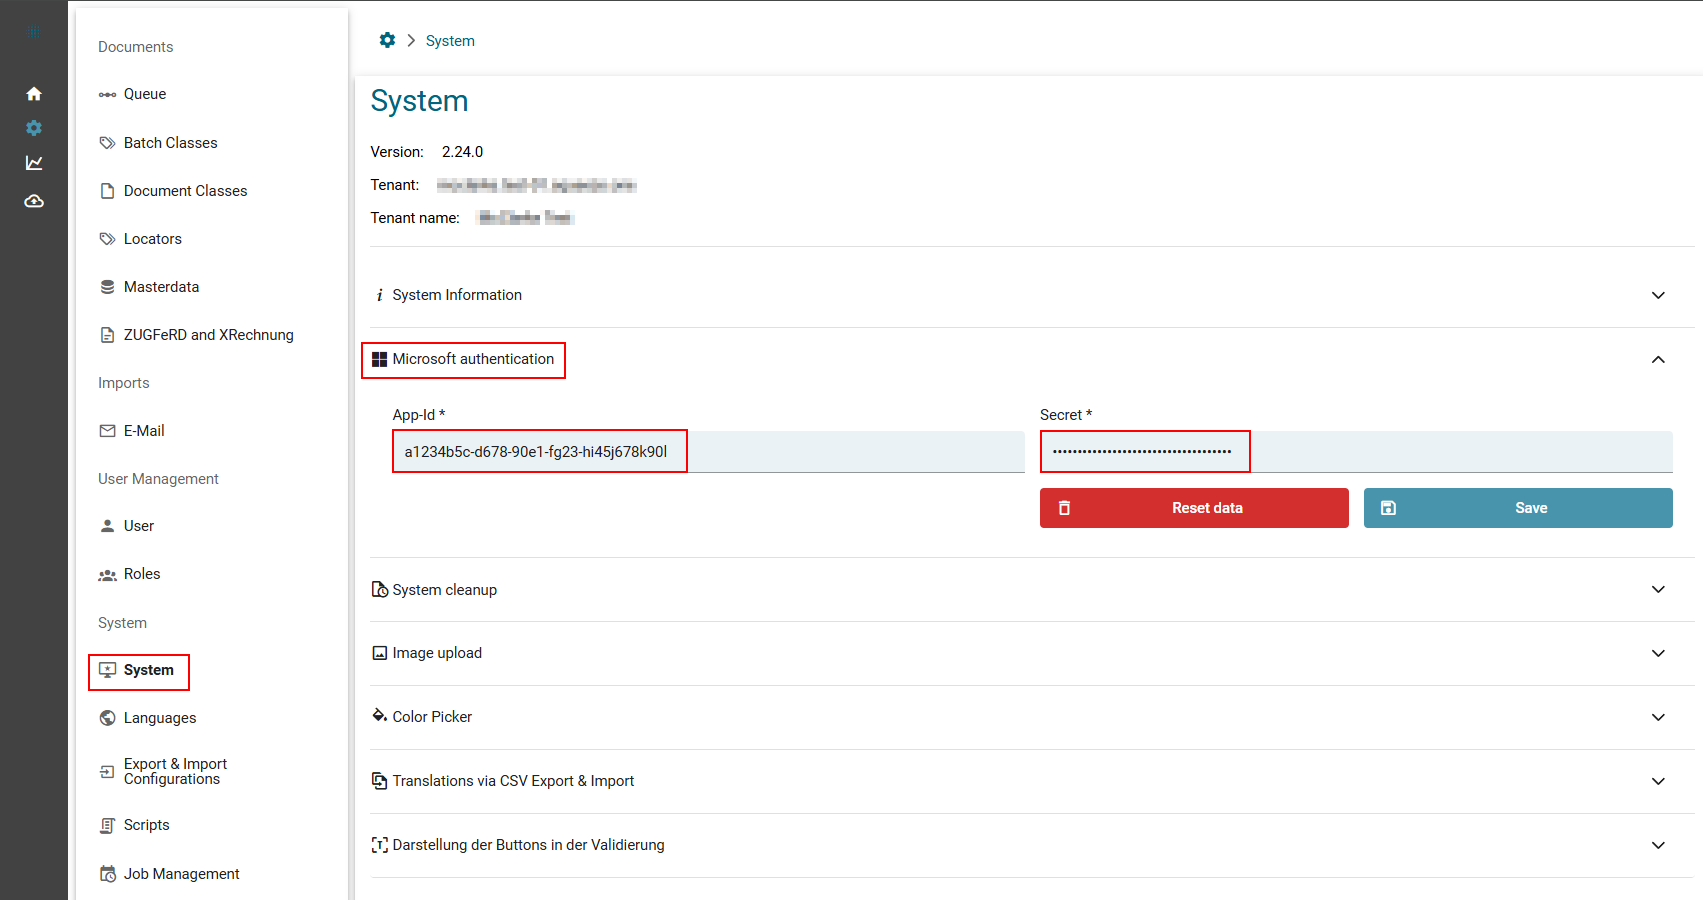Go to Job Management menu item
This screenshot has height=900, width=1703.
pyautogui.click(x=181, y=874)
